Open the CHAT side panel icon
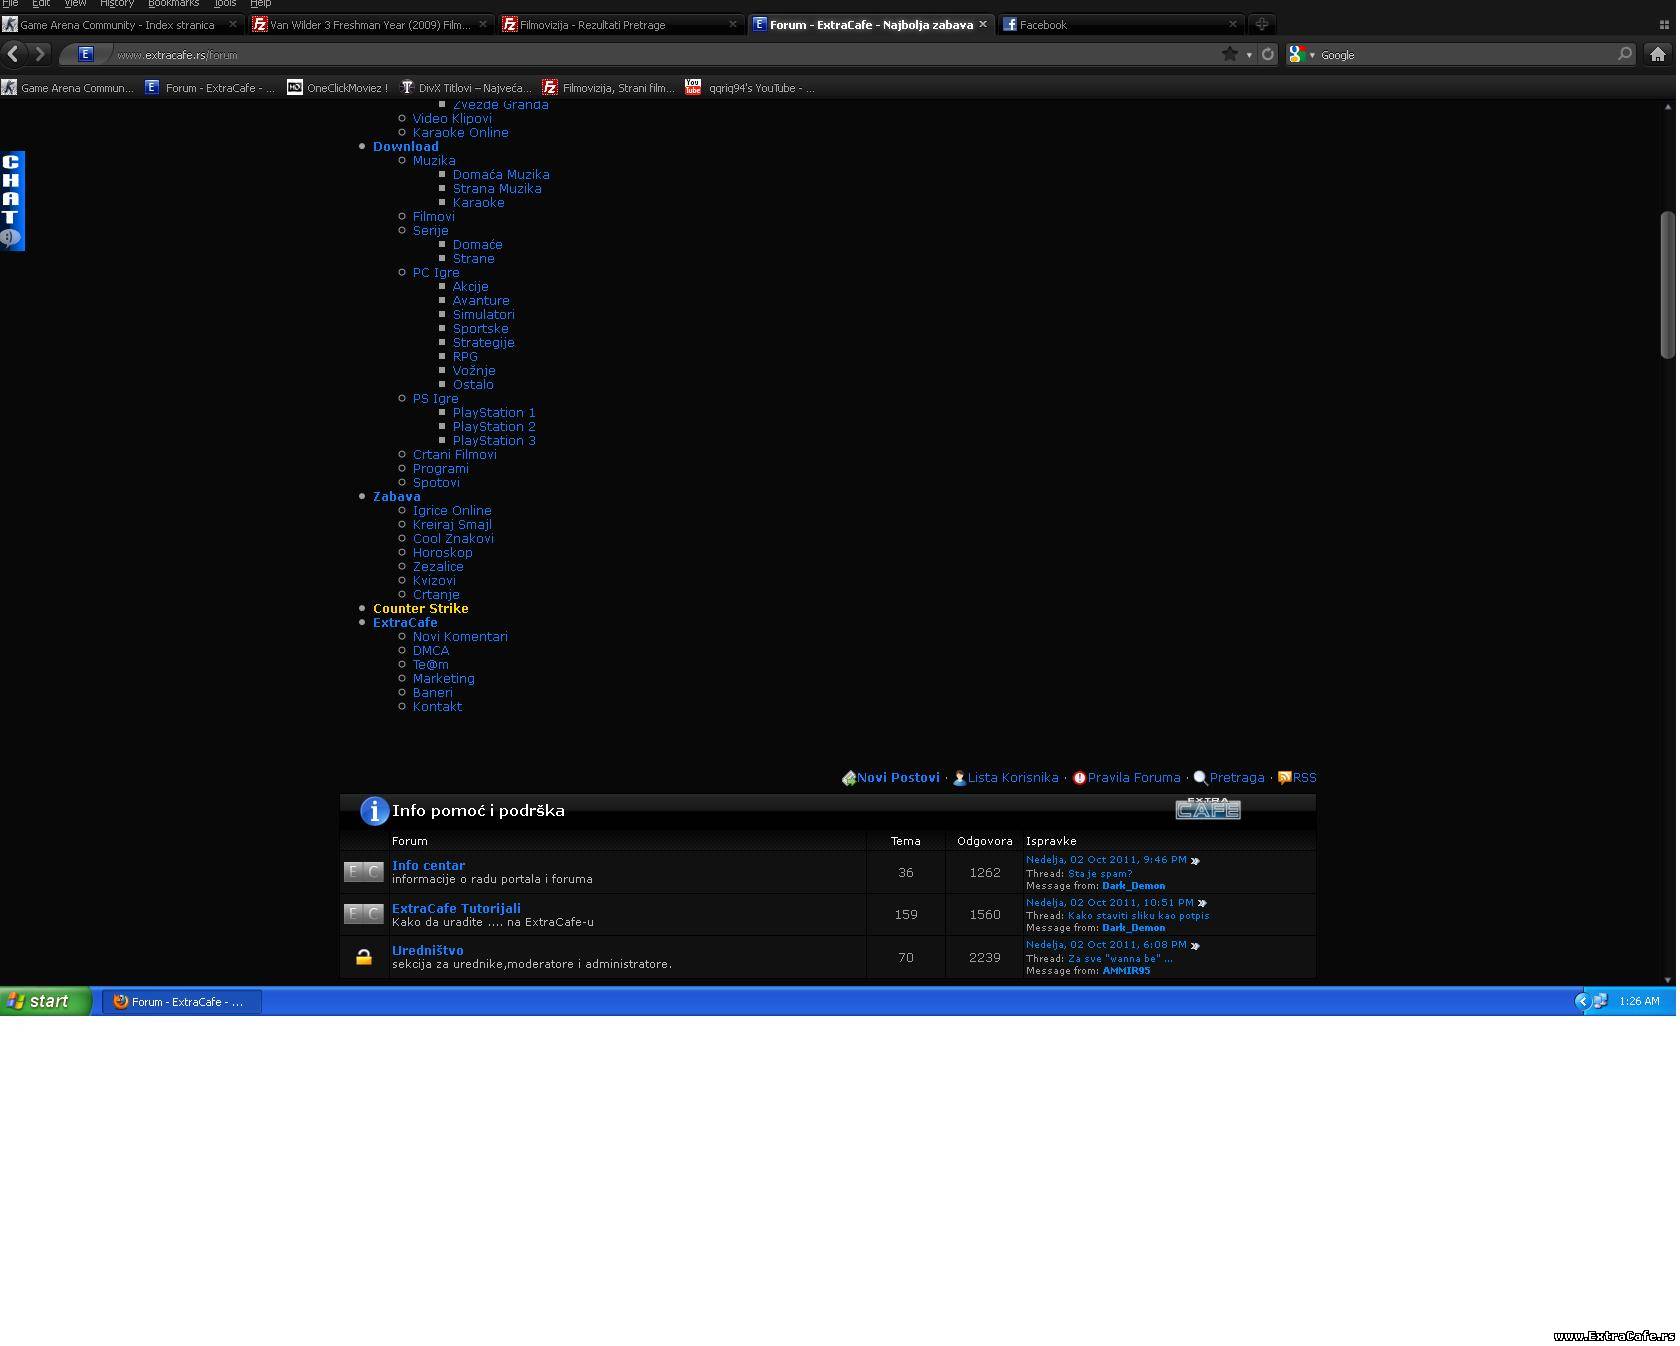The height and width of the screenshot is (1346, 1680). (x=12, y=200)
